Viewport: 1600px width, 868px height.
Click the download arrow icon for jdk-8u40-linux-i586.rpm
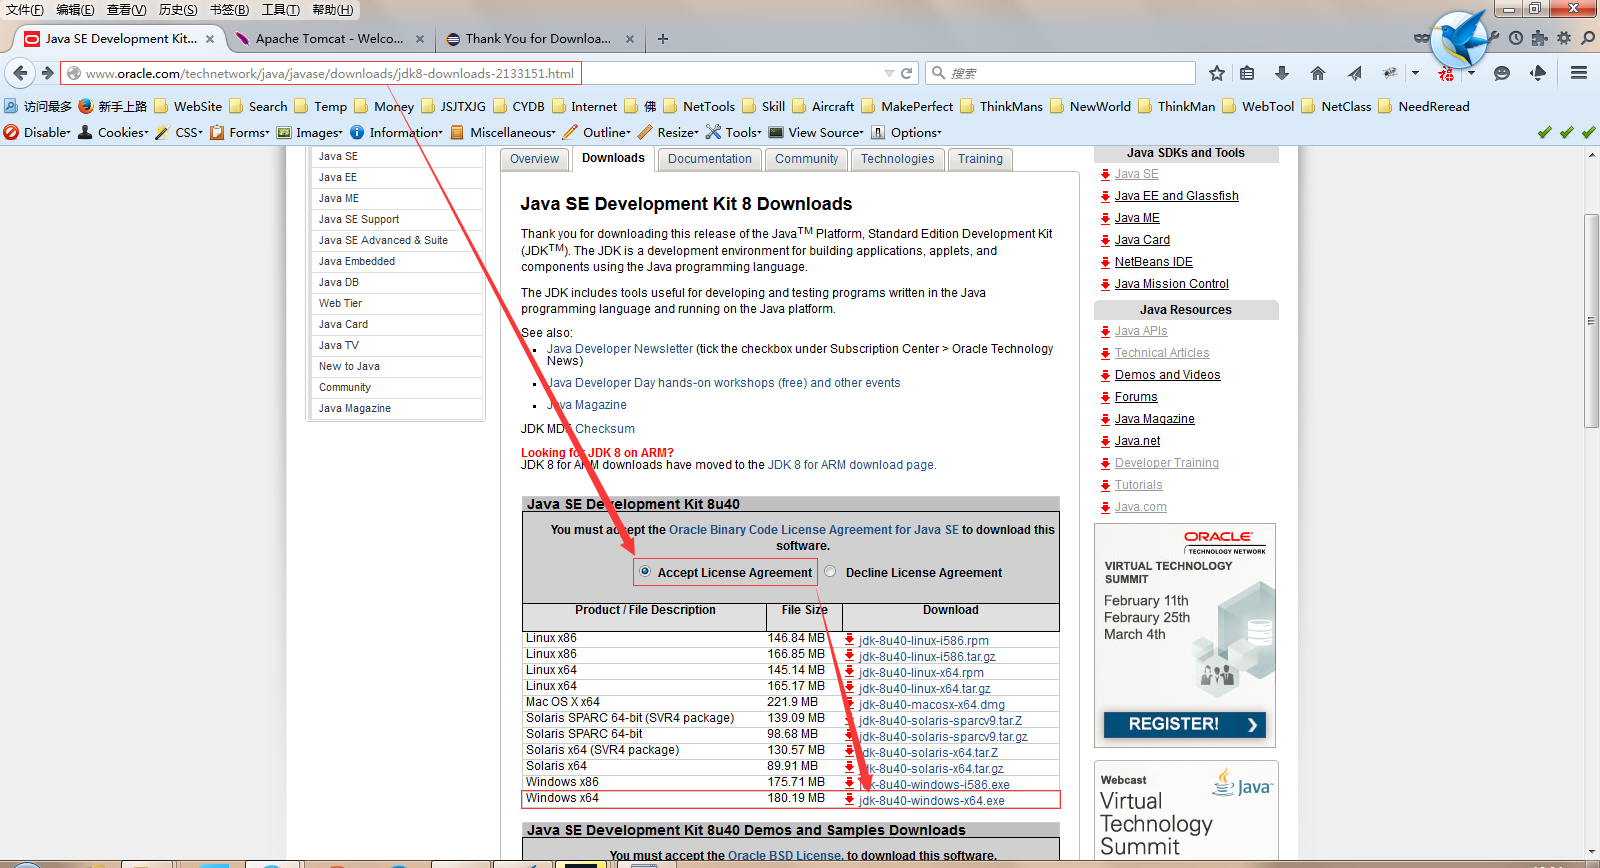[x=850, y=640]
